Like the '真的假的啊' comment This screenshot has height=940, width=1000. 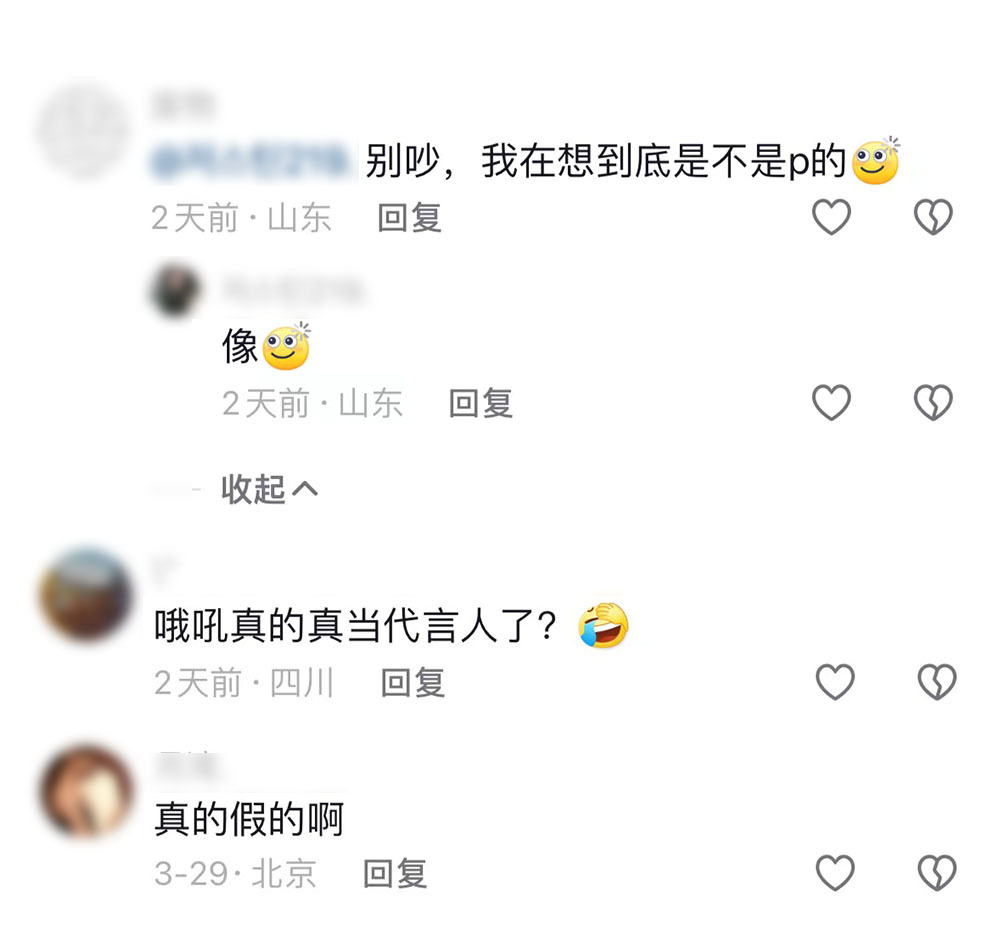835,872
